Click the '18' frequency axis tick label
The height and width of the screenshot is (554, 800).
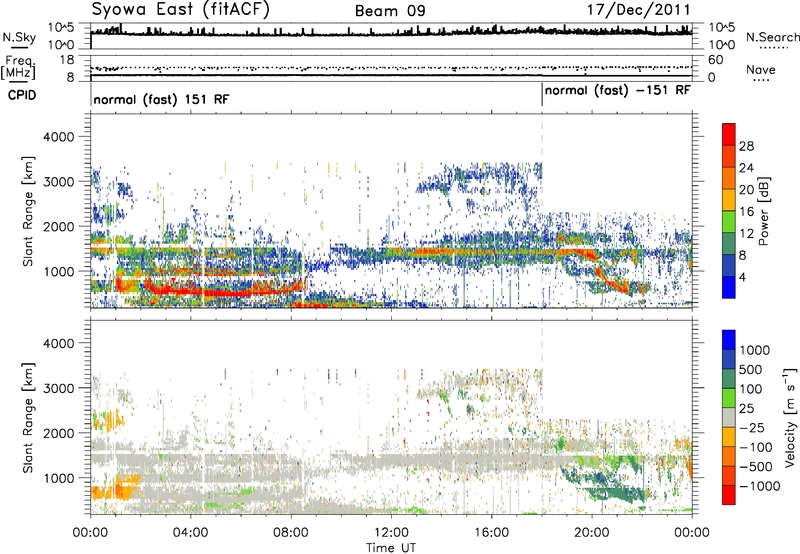[x=67, y=60]
